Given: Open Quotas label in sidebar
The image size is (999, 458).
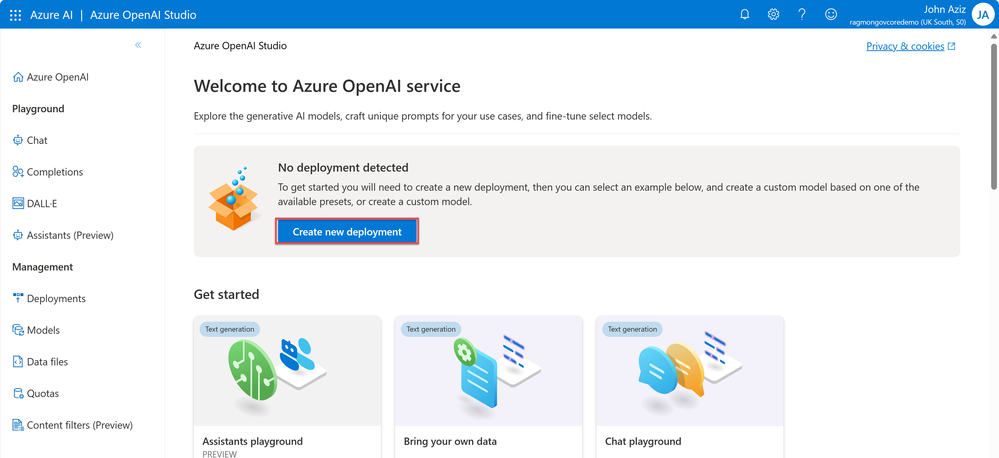Looking at the screenshot, I should point(43,393).
